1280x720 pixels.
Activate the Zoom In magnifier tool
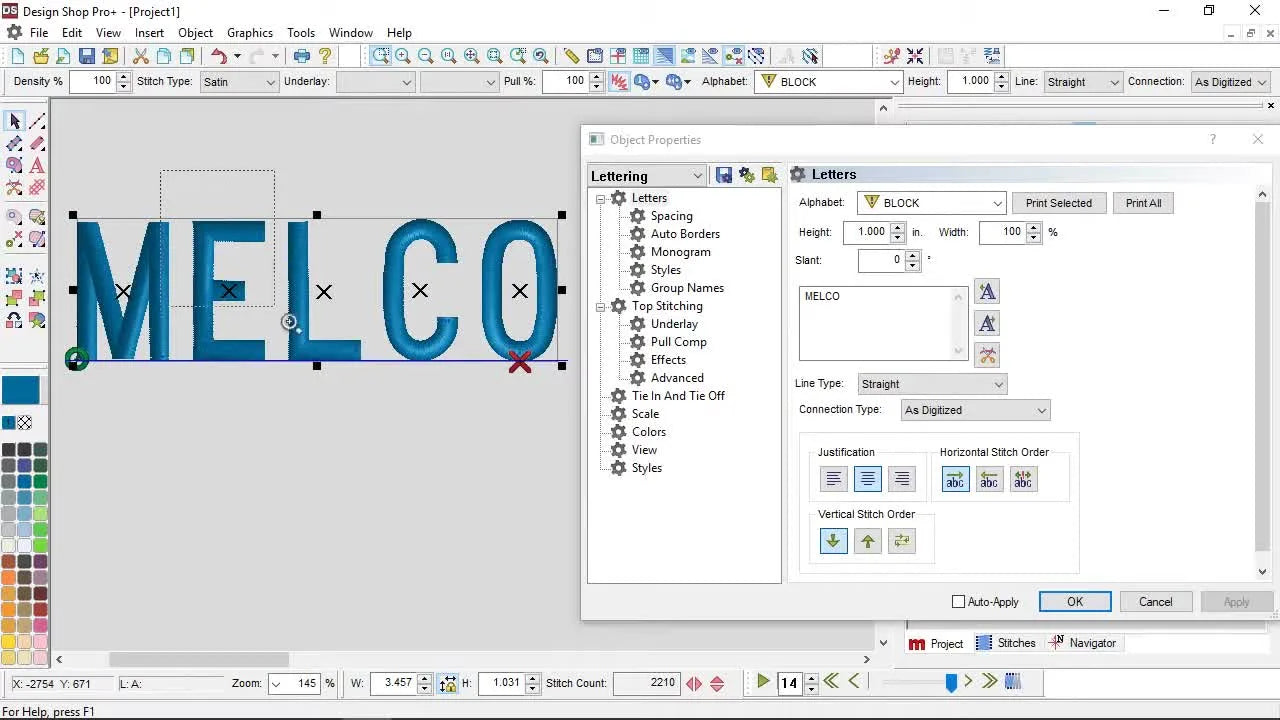pos(402,56)
